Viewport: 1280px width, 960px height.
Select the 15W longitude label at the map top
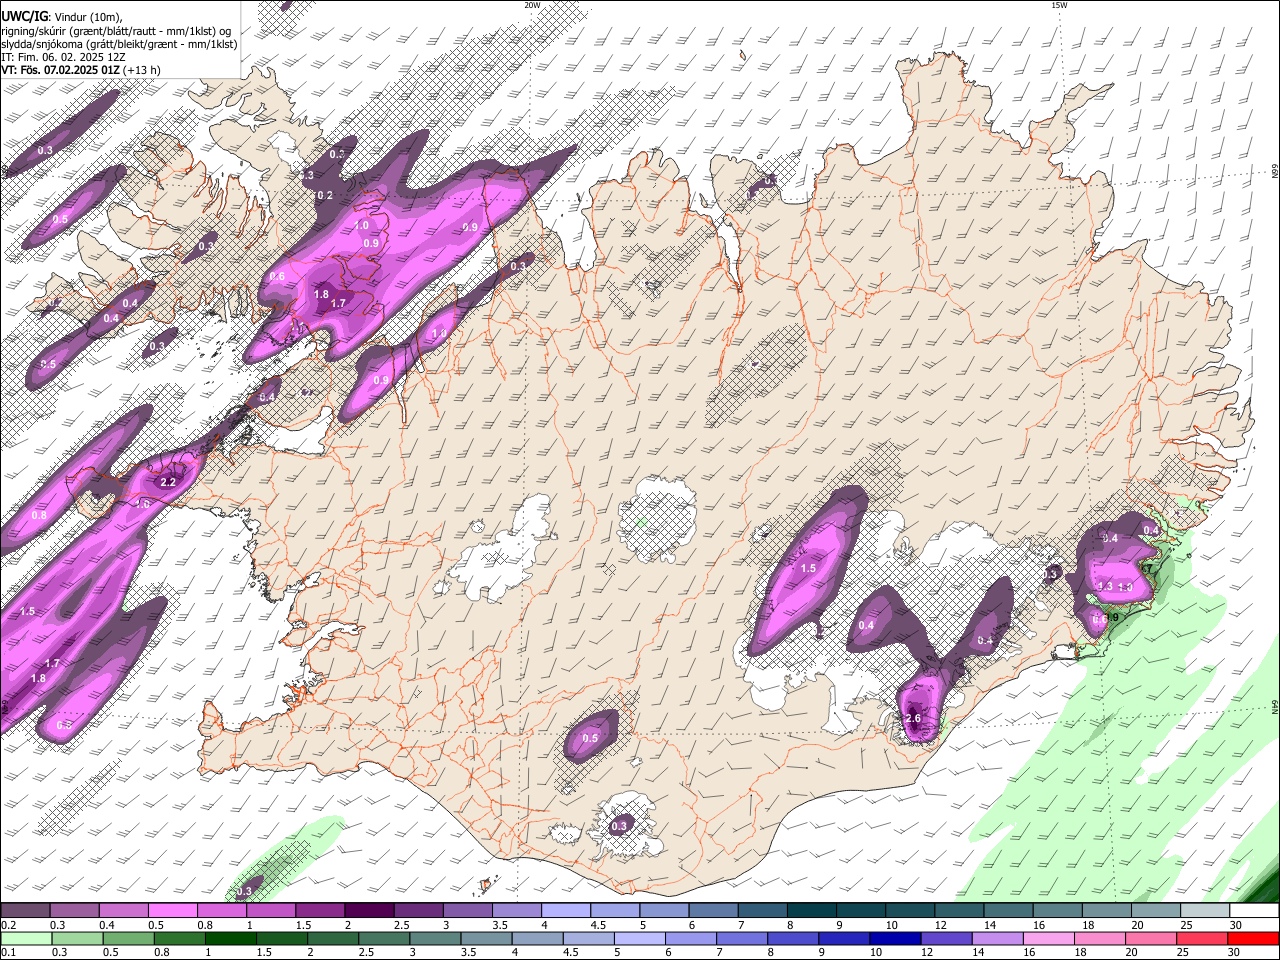pos(1059,5)
